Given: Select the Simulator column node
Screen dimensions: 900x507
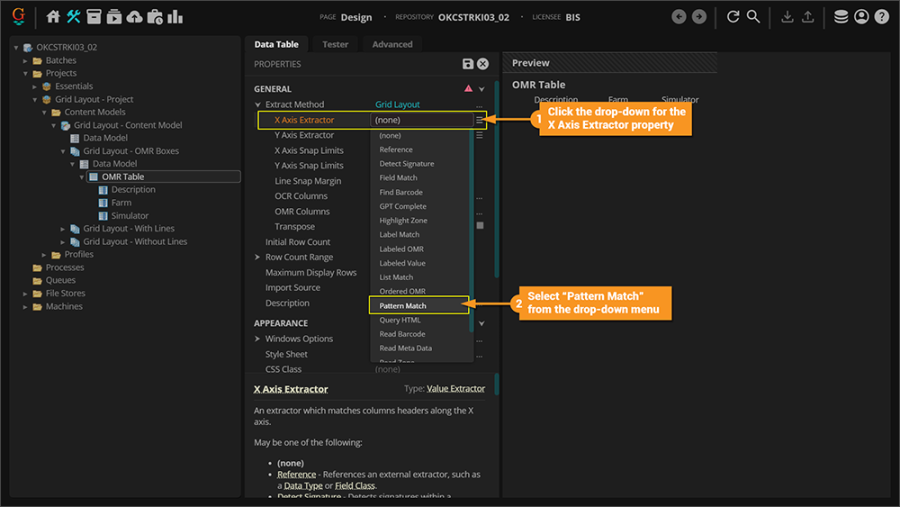Looking at the screenshot, I should tap(130, 216).
